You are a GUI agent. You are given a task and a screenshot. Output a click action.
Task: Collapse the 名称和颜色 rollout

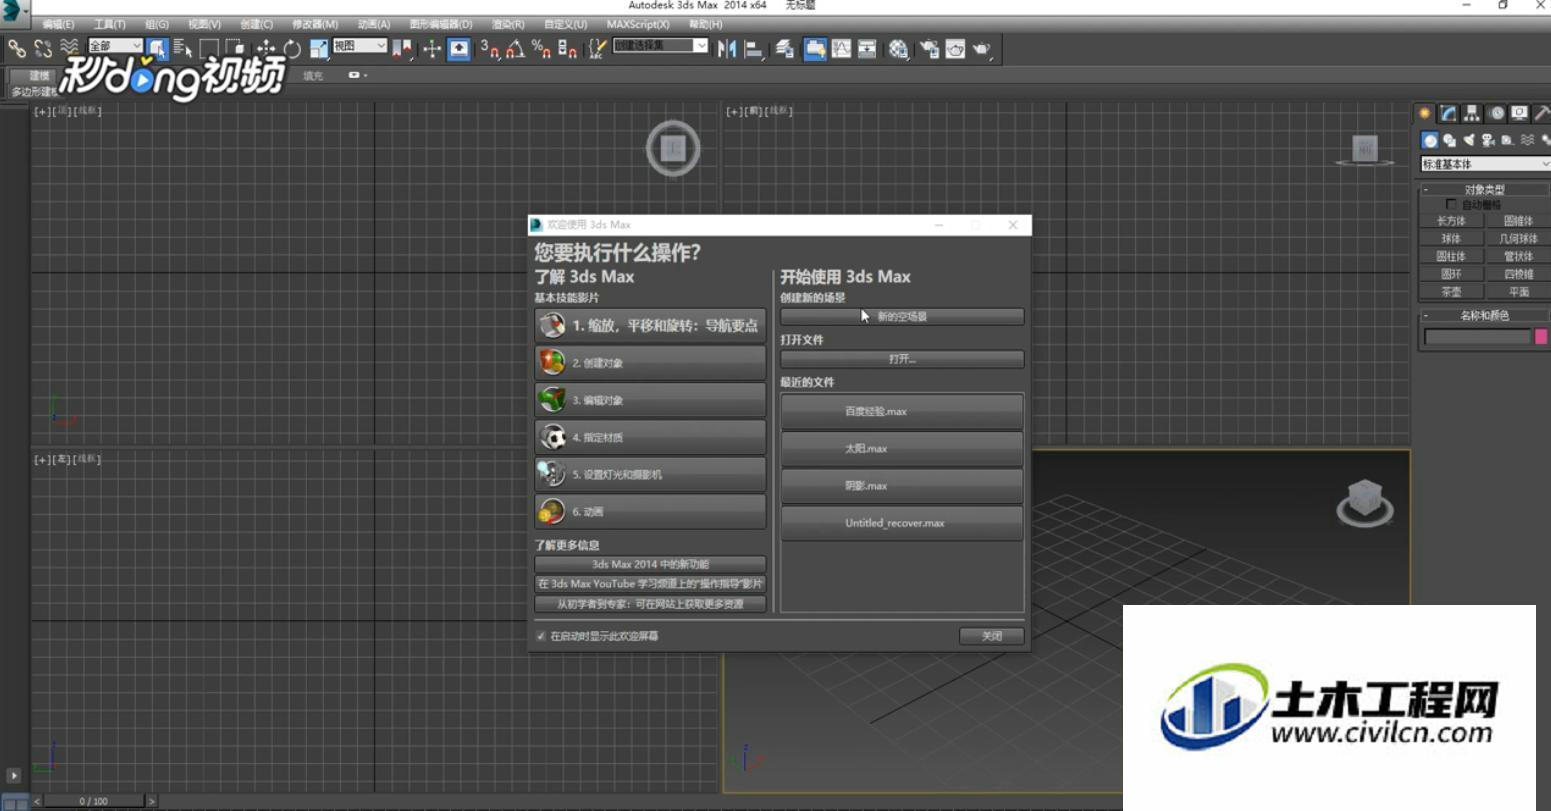[1484, 315]
